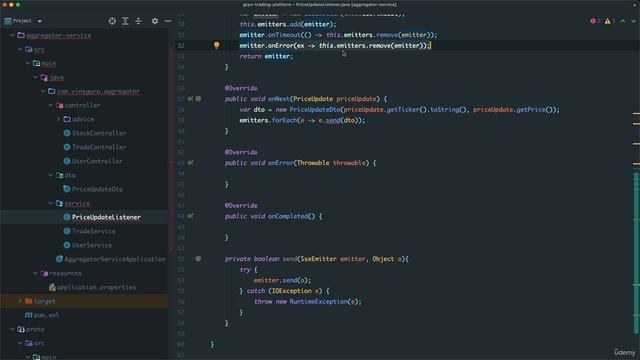Click the Expand All icon in Project toolbar
Image resolution: width=640 pixels, height=360 pixels.
[125, 21]
